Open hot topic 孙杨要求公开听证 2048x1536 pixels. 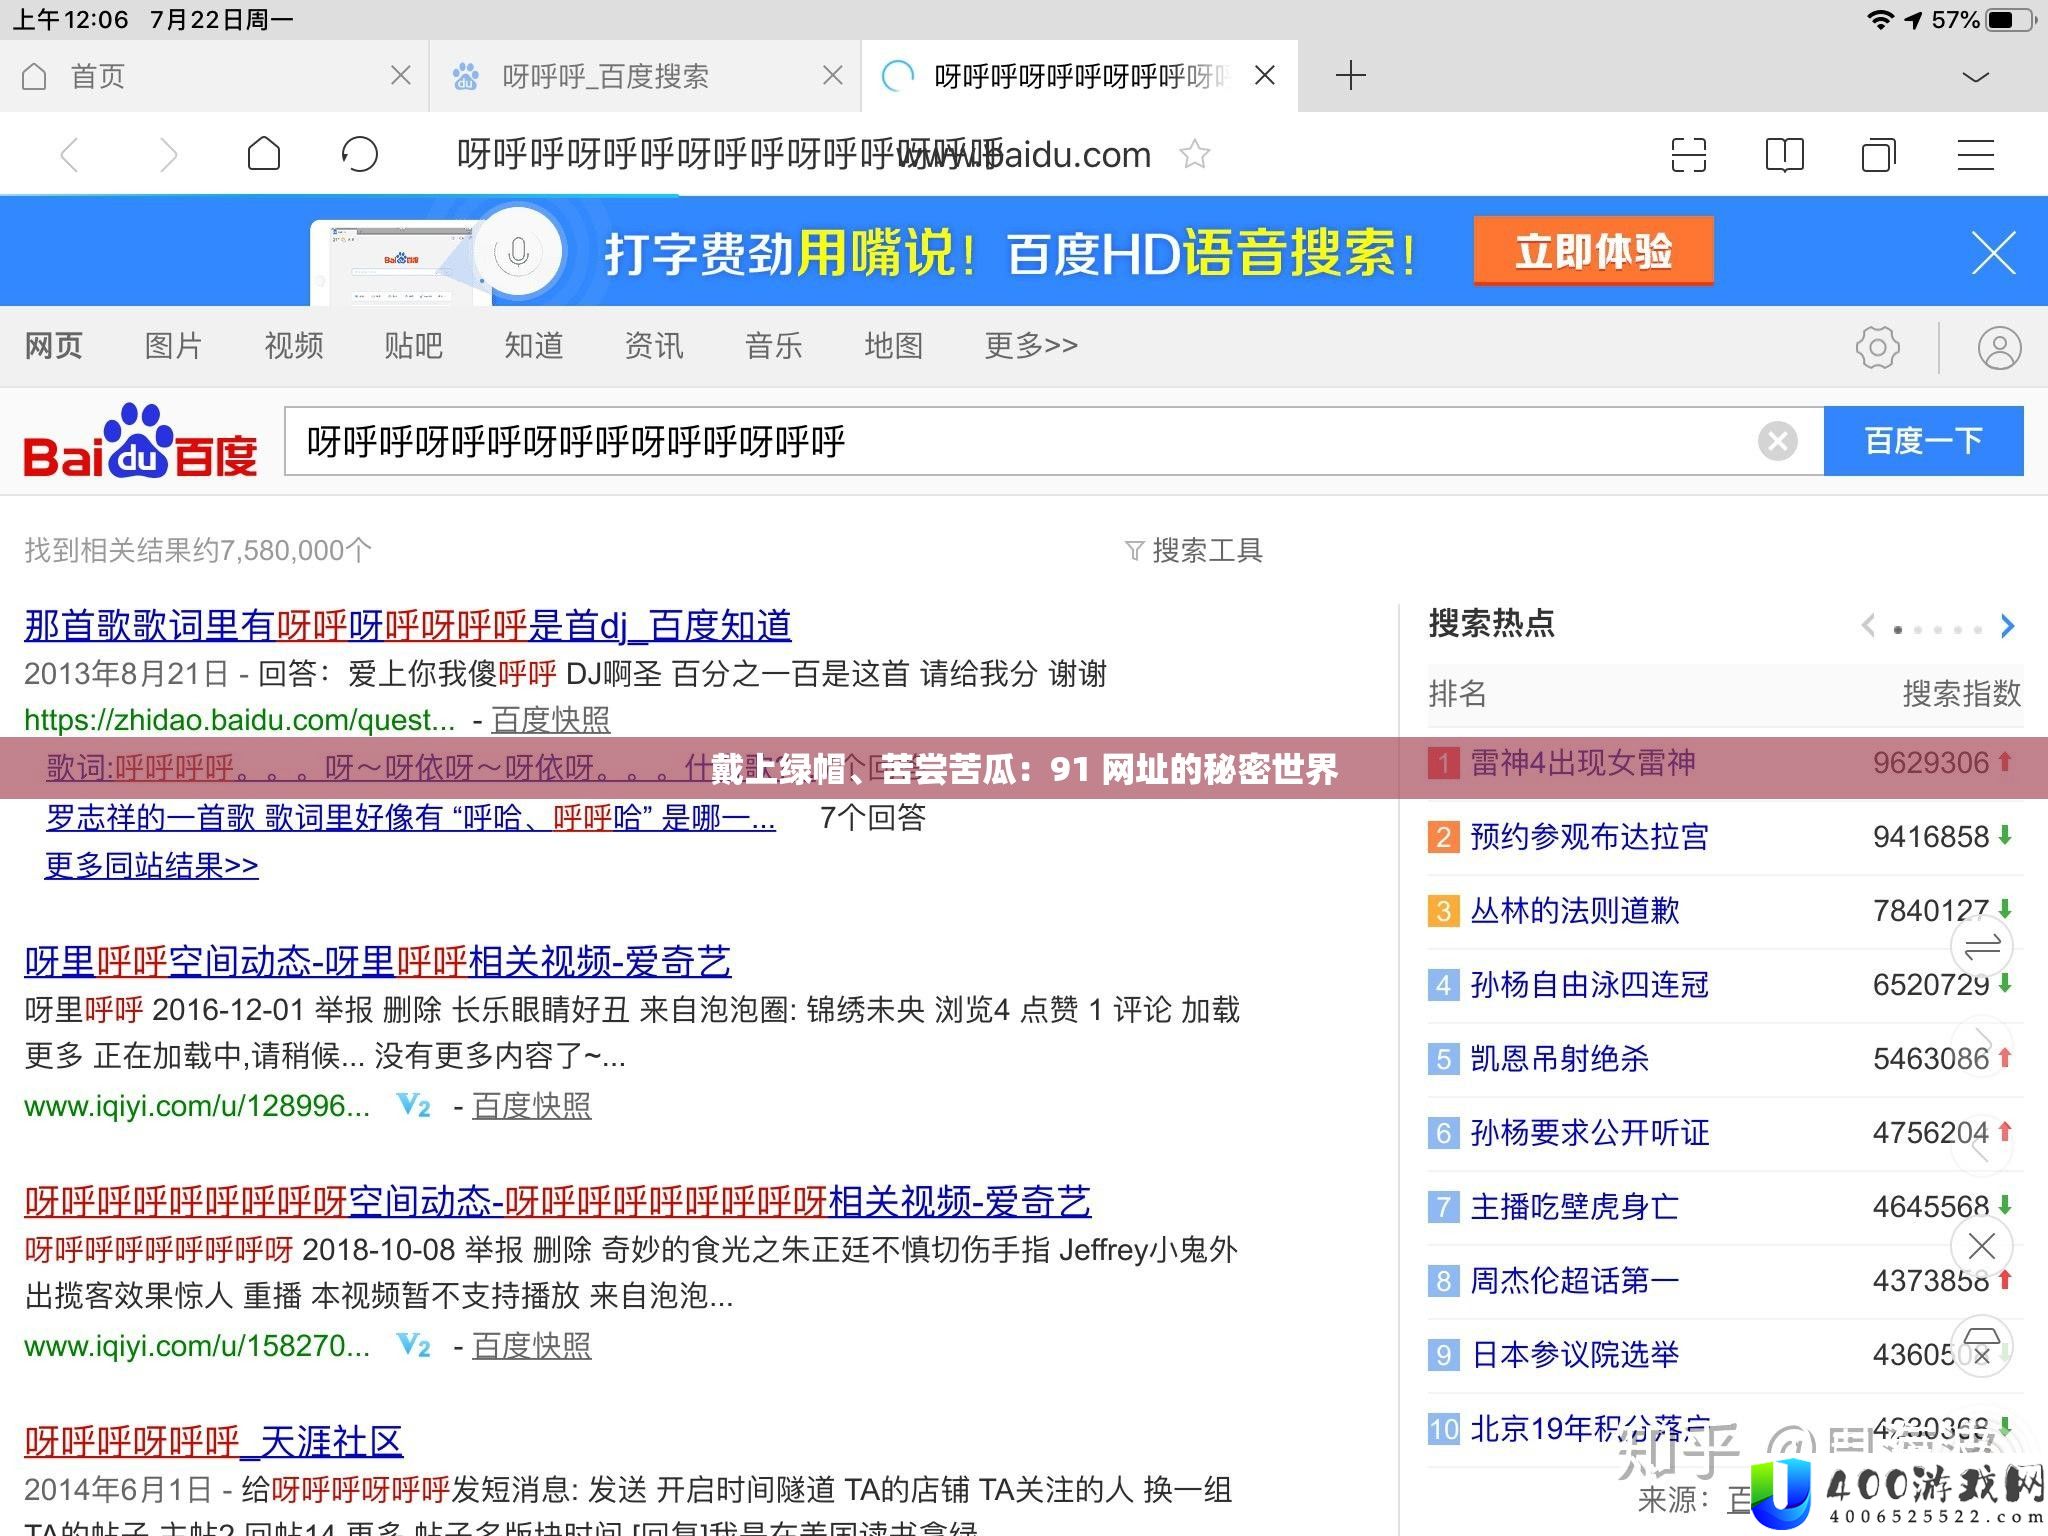click(x=1589, y=1133)
